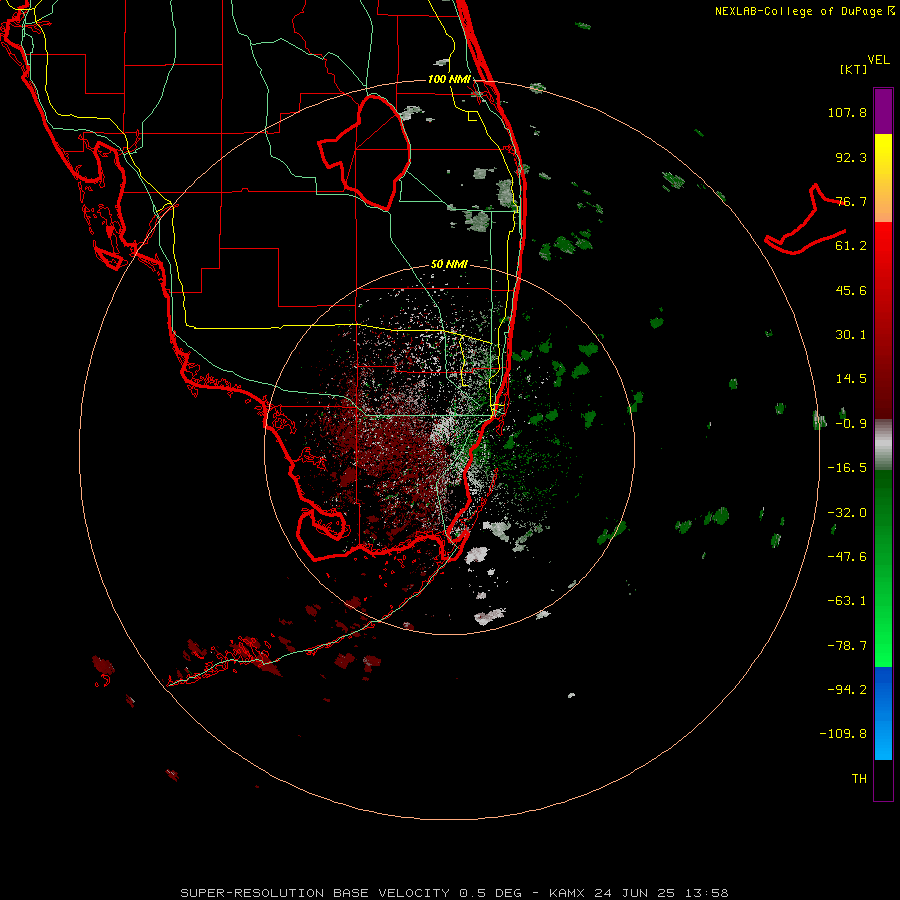Click the 100 NMI range ring label
The width and height of the screenshot is (900, 900).
click(x=449, y=79)
